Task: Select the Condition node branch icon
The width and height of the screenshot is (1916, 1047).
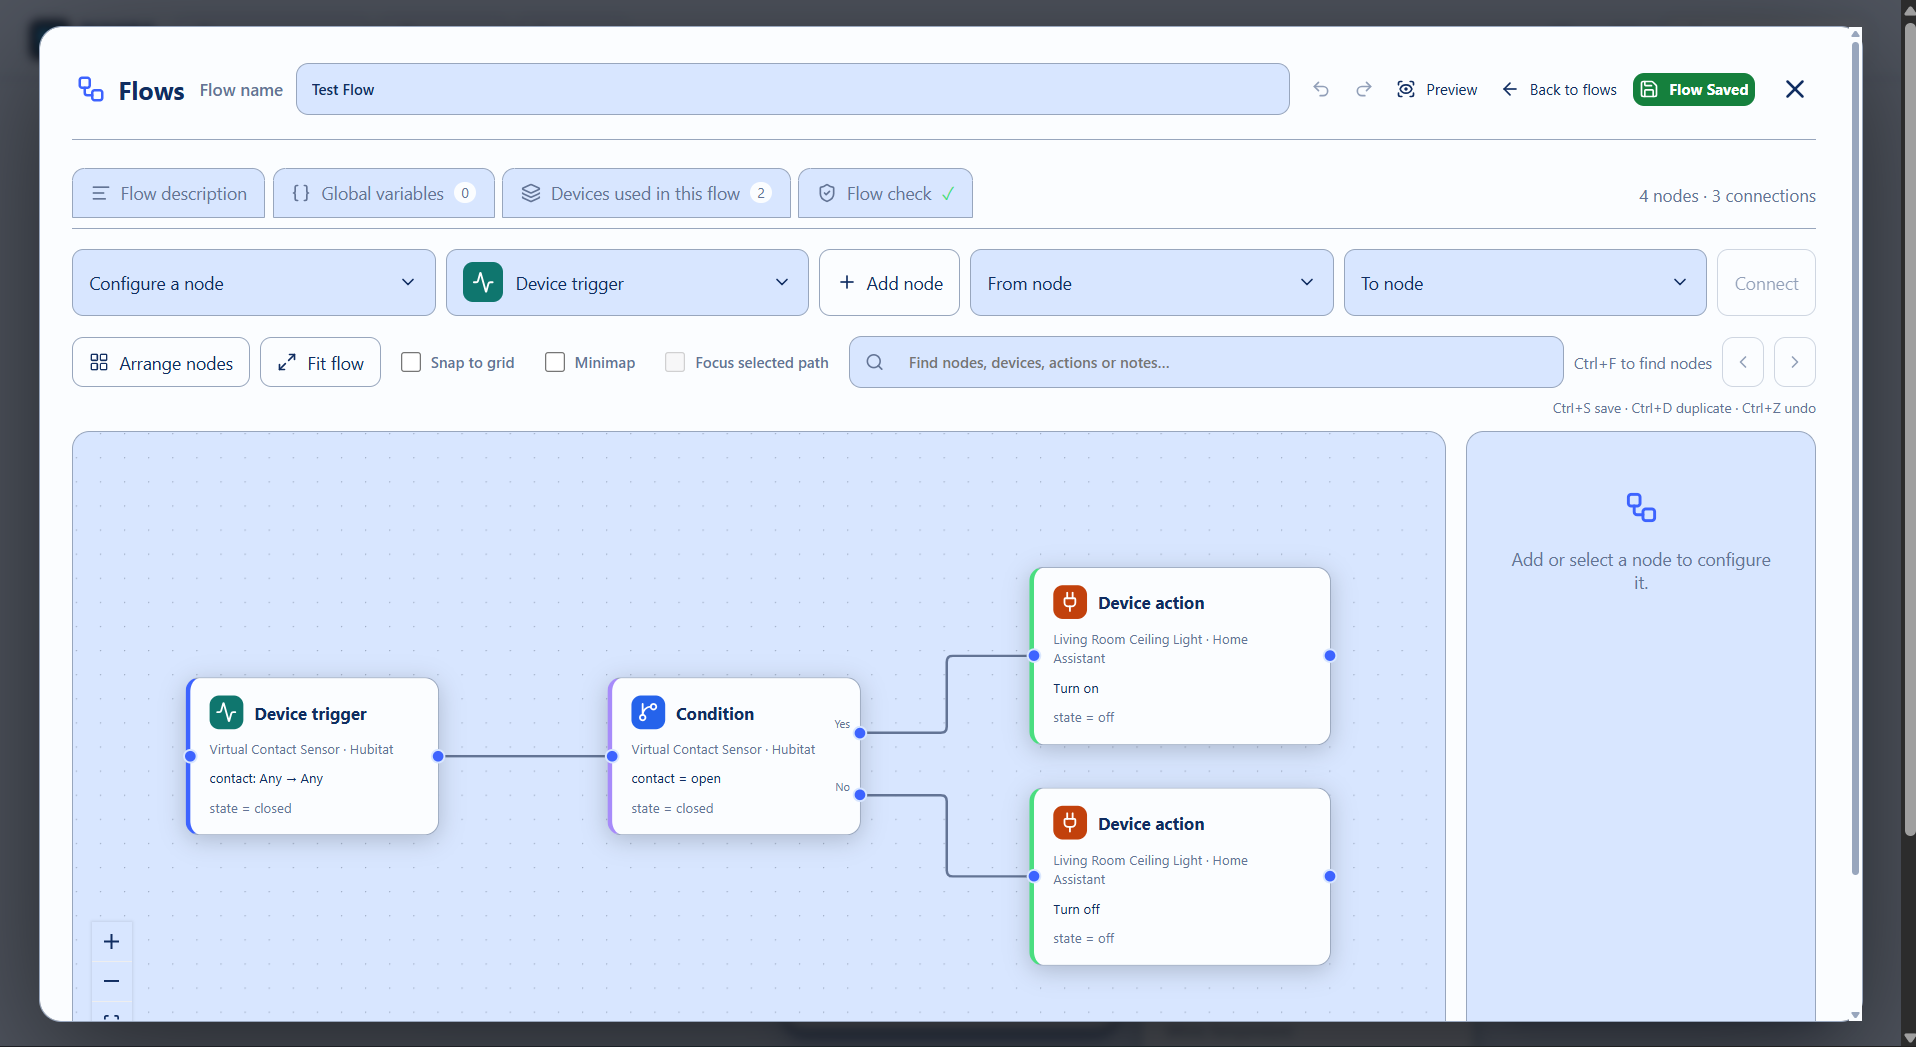Action: point(648,713)
